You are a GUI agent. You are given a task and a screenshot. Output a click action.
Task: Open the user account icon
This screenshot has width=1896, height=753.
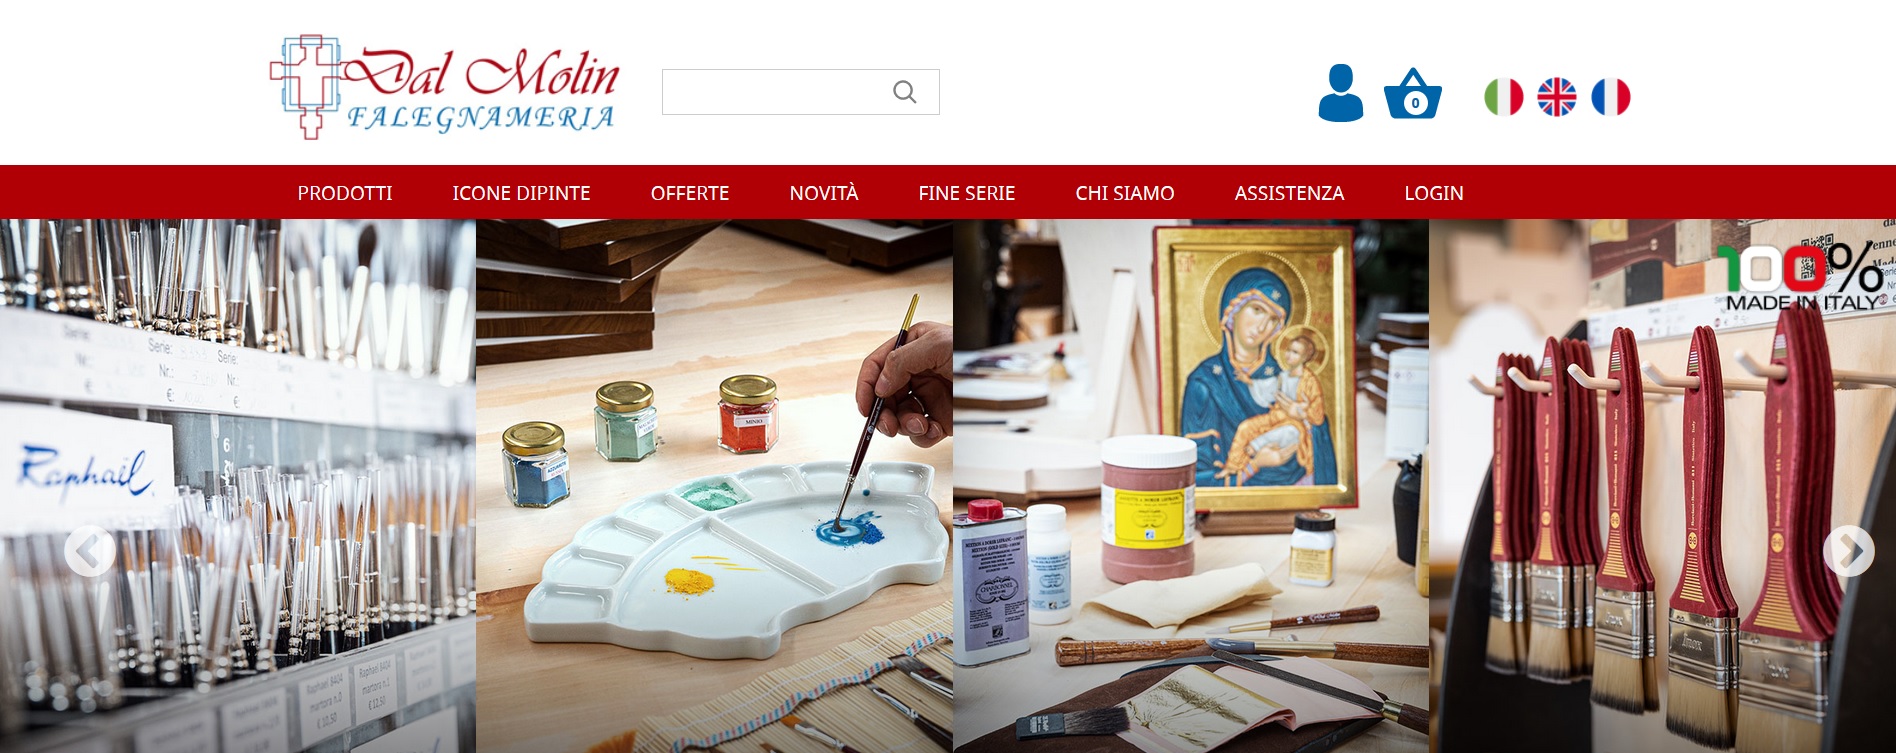pos(1341,93)
